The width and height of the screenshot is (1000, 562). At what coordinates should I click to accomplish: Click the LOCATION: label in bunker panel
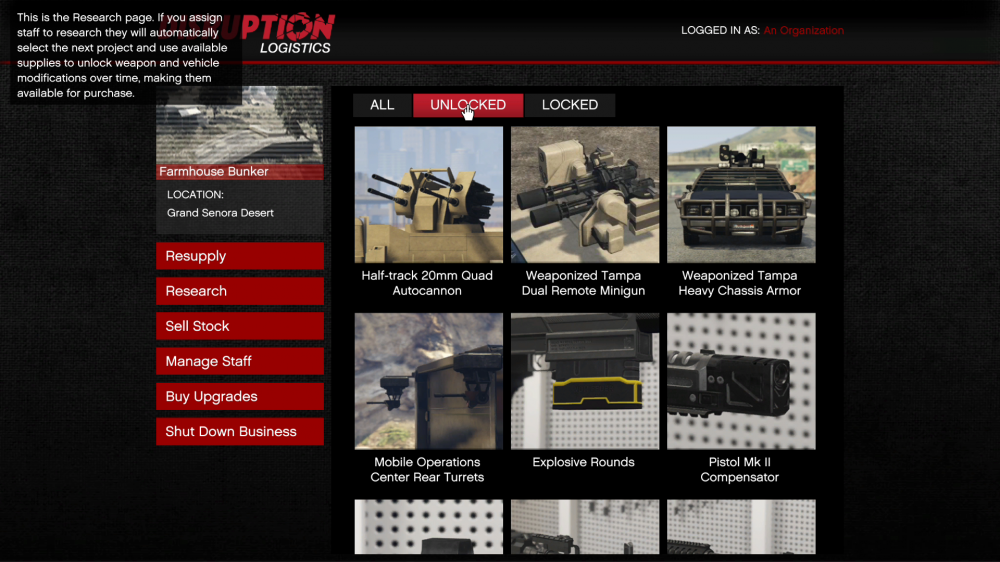pyautogui.click(x=195, y=195)
